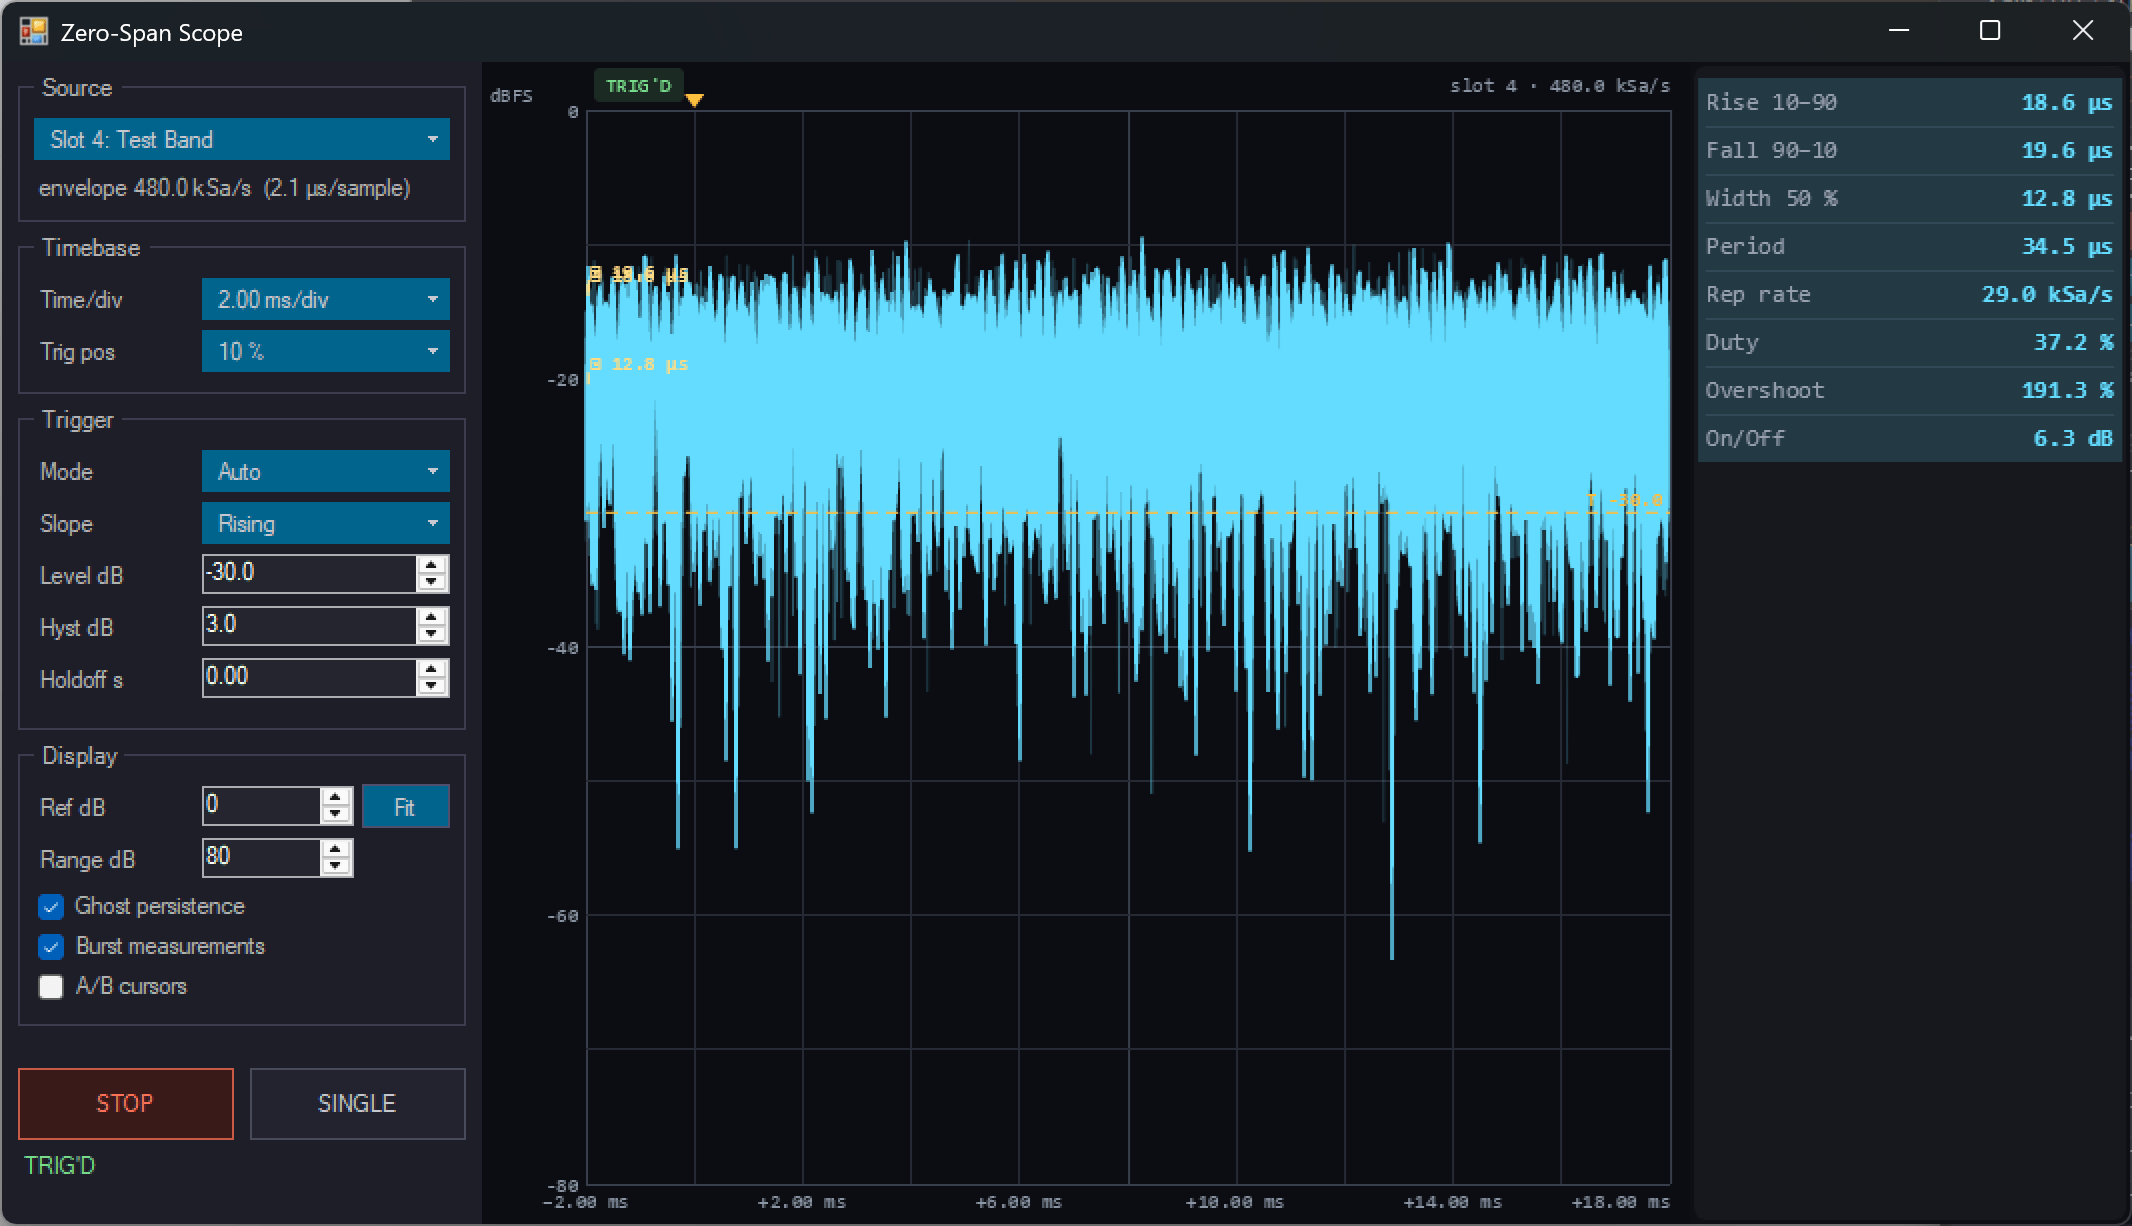Click the Range dB input field
The image size is (2132, 1226).
tap(261, 857)
